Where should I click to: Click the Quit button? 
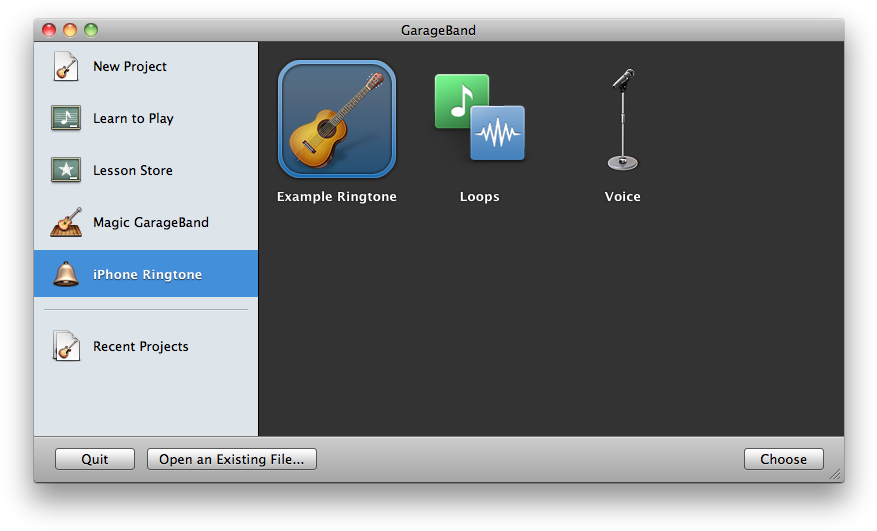click(95, 459)
